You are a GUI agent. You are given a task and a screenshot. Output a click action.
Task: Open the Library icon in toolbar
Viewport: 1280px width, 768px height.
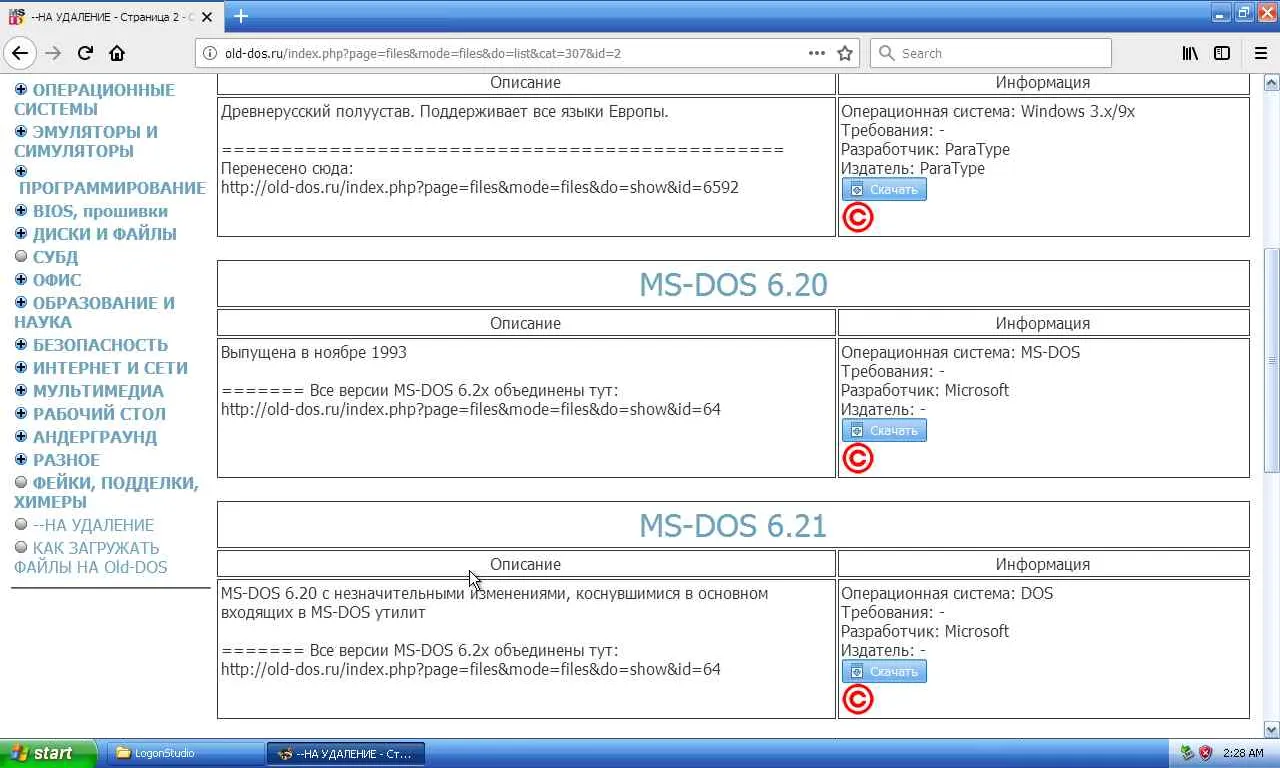pyautogui.click(x=1190, y=53)
